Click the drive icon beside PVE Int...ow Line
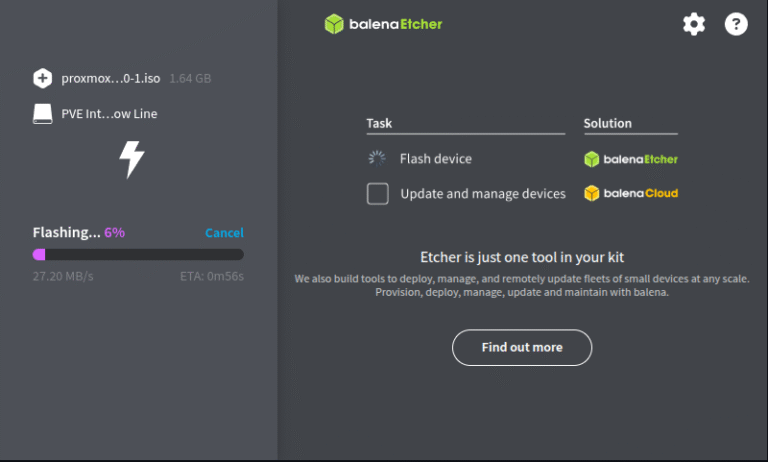 click(x=43, y=114)
